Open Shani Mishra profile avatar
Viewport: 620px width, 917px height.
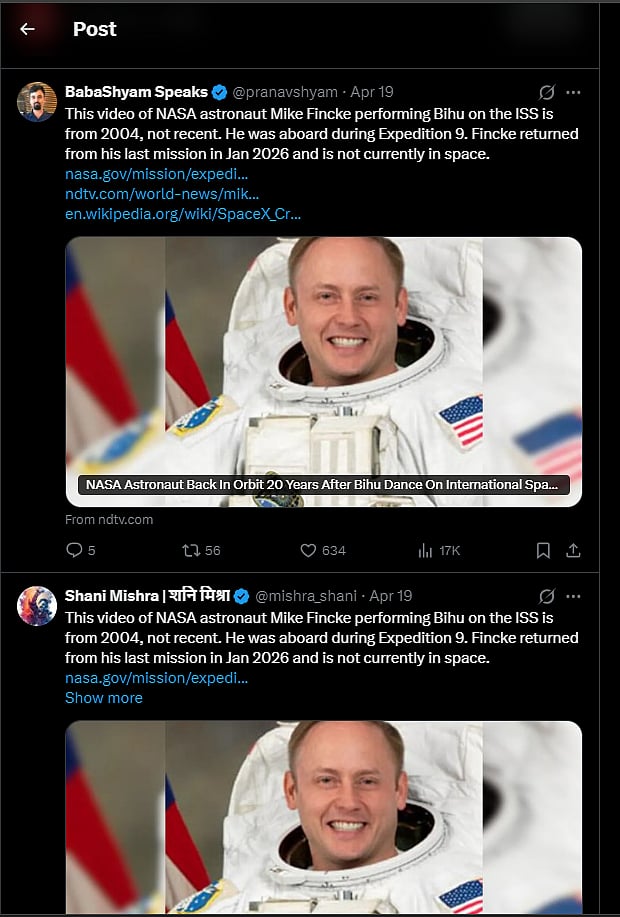click(37, 606)
